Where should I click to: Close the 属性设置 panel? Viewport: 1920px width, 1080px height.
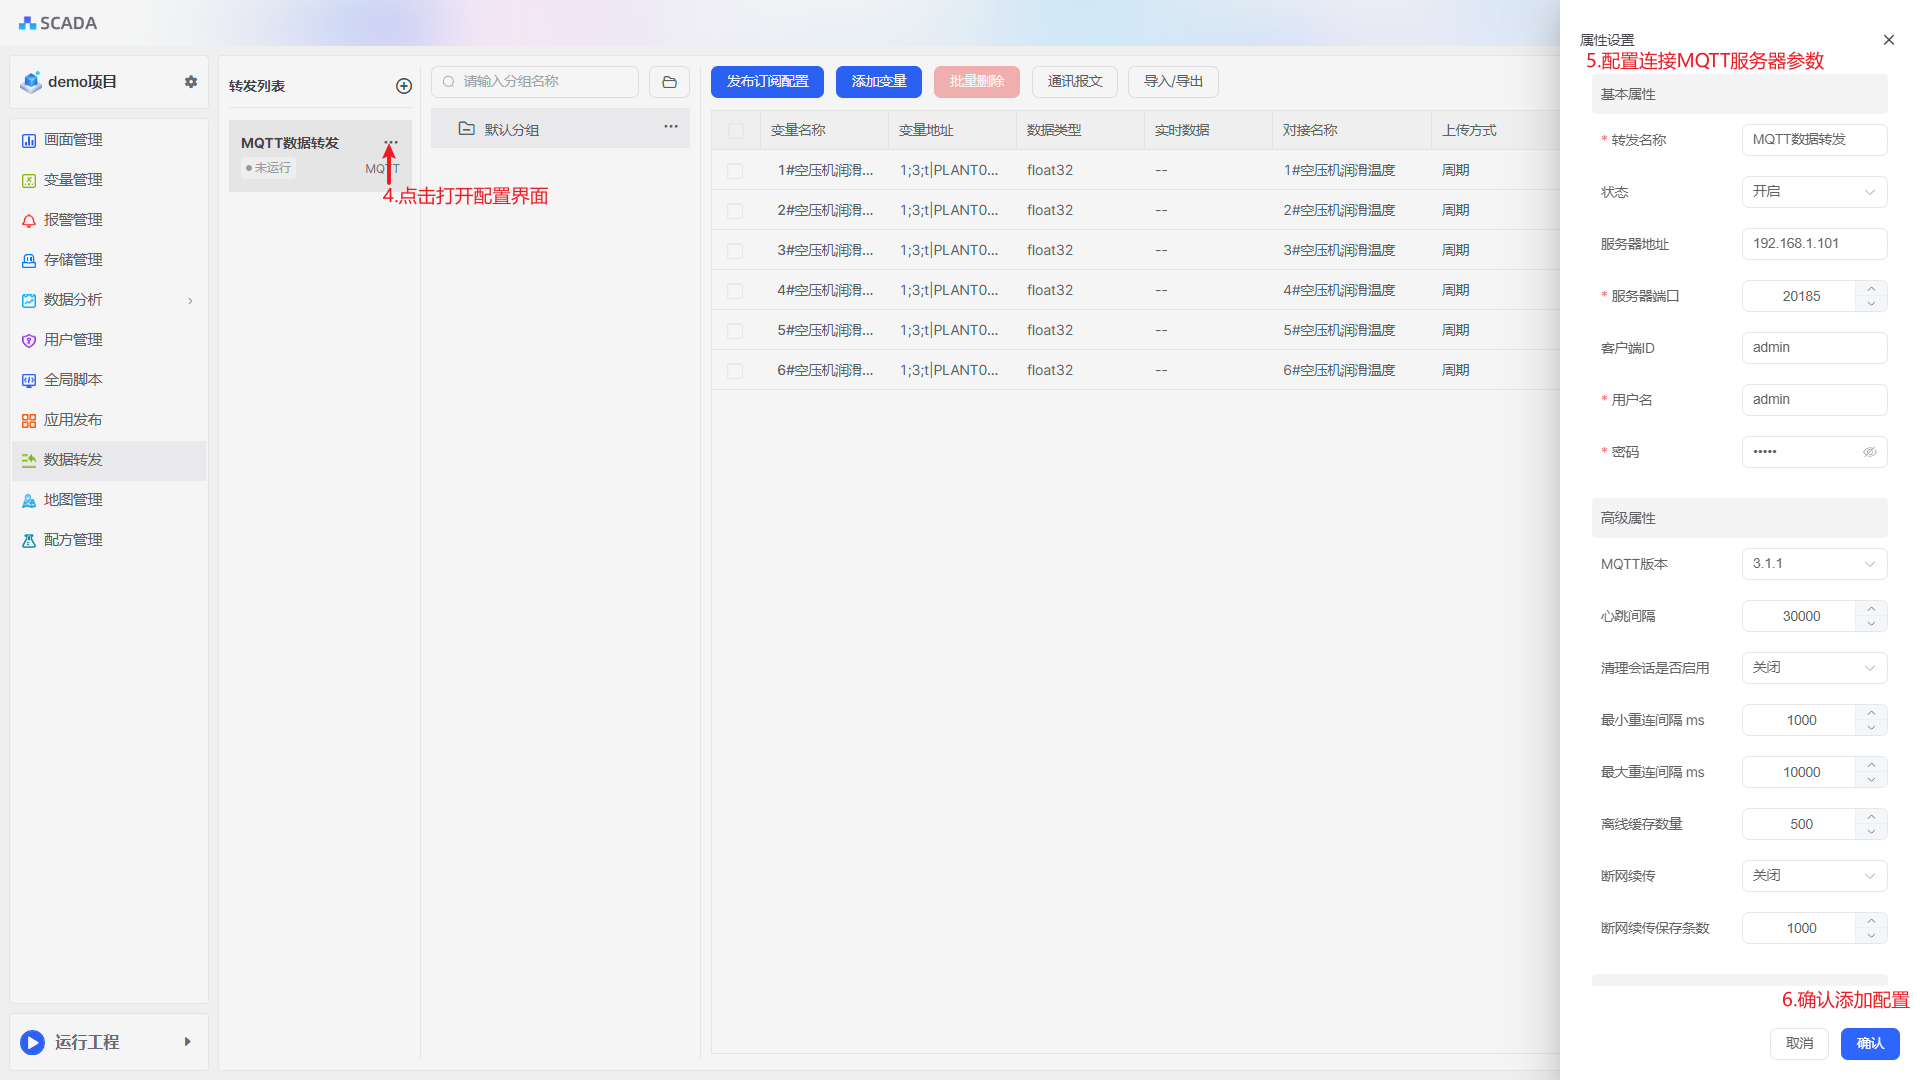click(x=1888, y=40)
